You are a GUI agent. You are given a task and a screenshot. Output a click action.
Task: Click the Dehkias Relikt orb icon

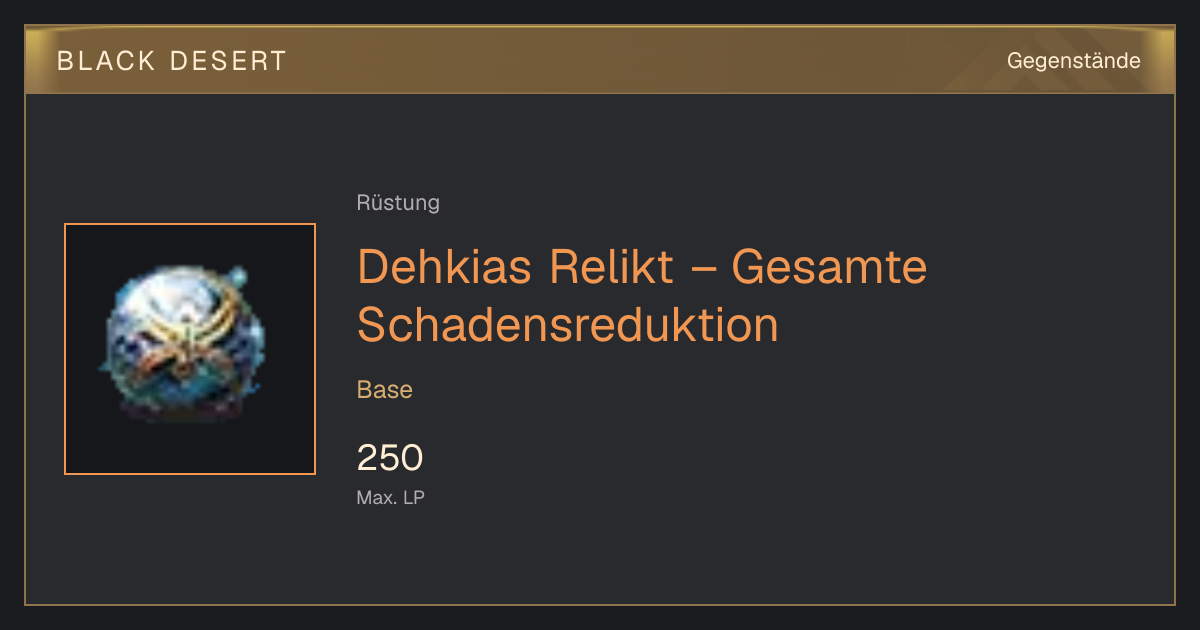tap(185, 341)
